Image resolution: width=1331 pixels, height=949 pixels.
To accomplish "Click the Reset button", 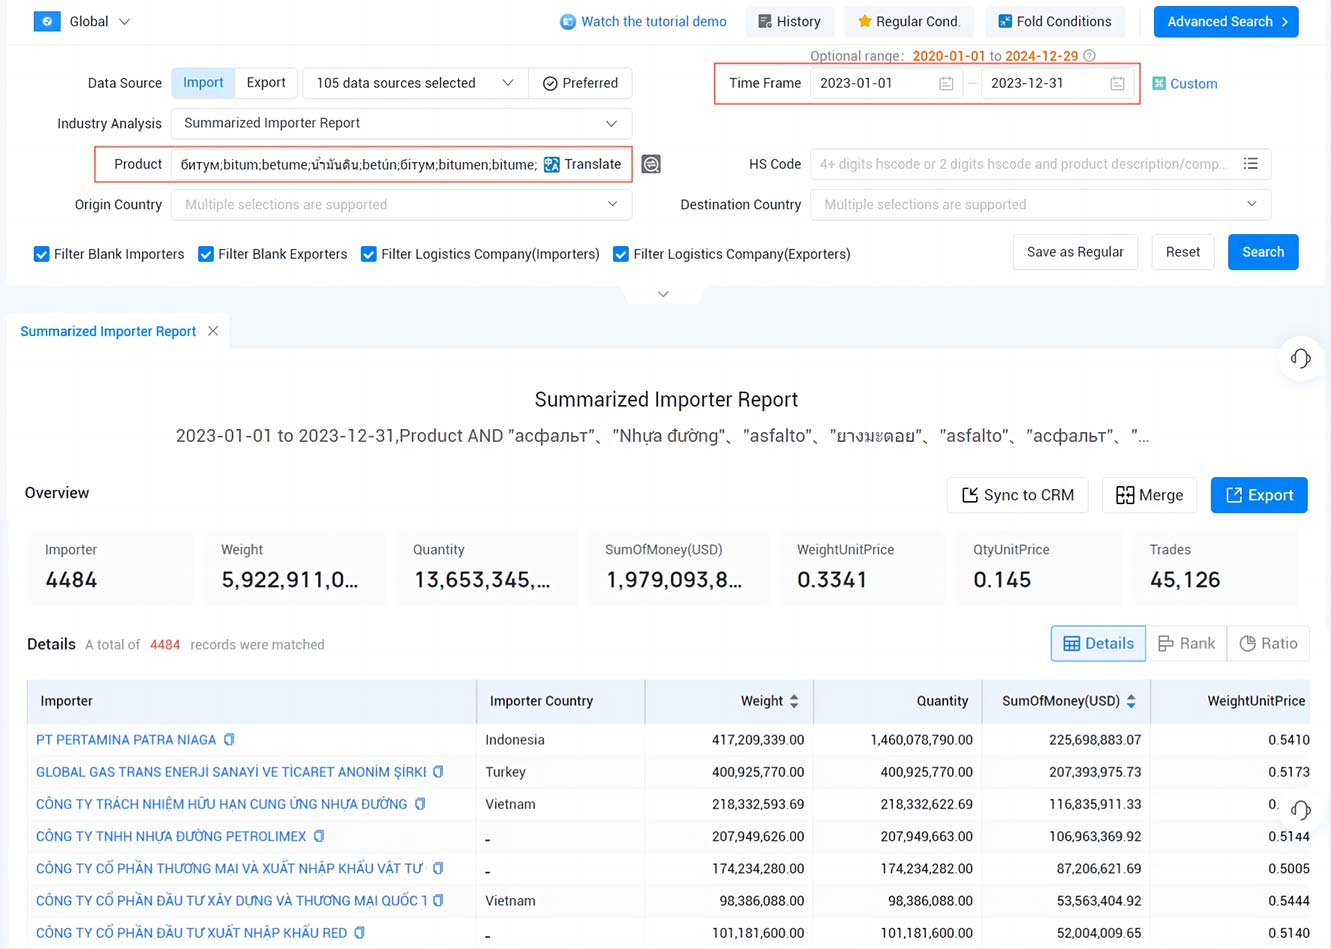I will [x=1183, y=252].
